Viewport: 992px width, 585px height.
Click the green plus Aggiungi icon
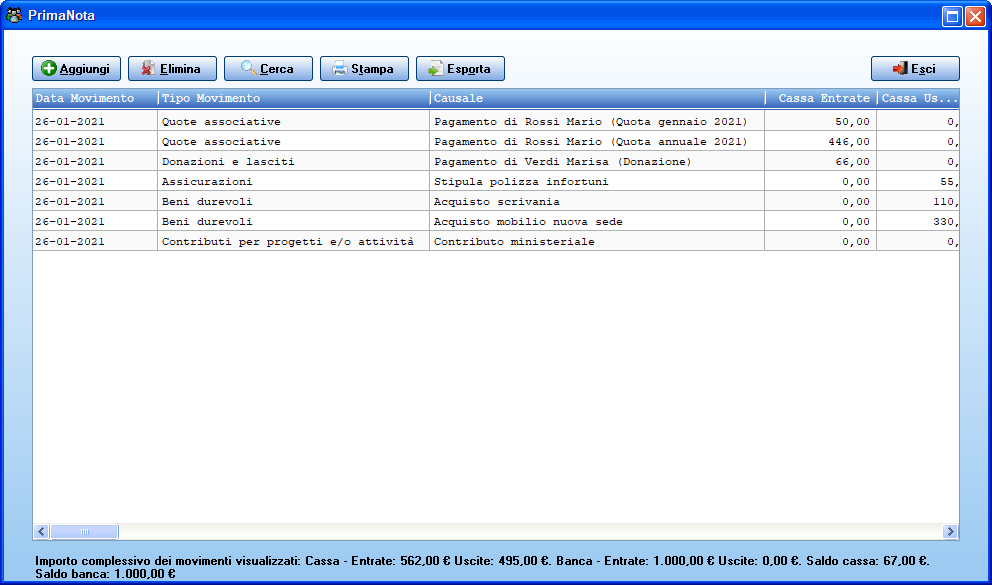tap(49, 68)
